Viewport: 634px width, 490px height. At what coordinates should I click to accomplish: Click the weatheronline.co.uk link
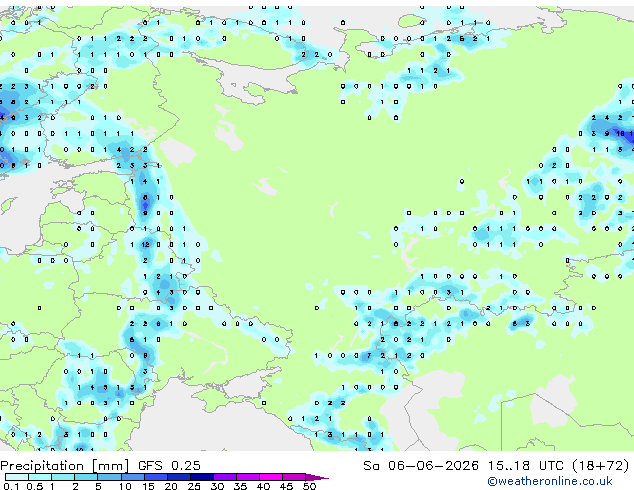pos(550,481)
